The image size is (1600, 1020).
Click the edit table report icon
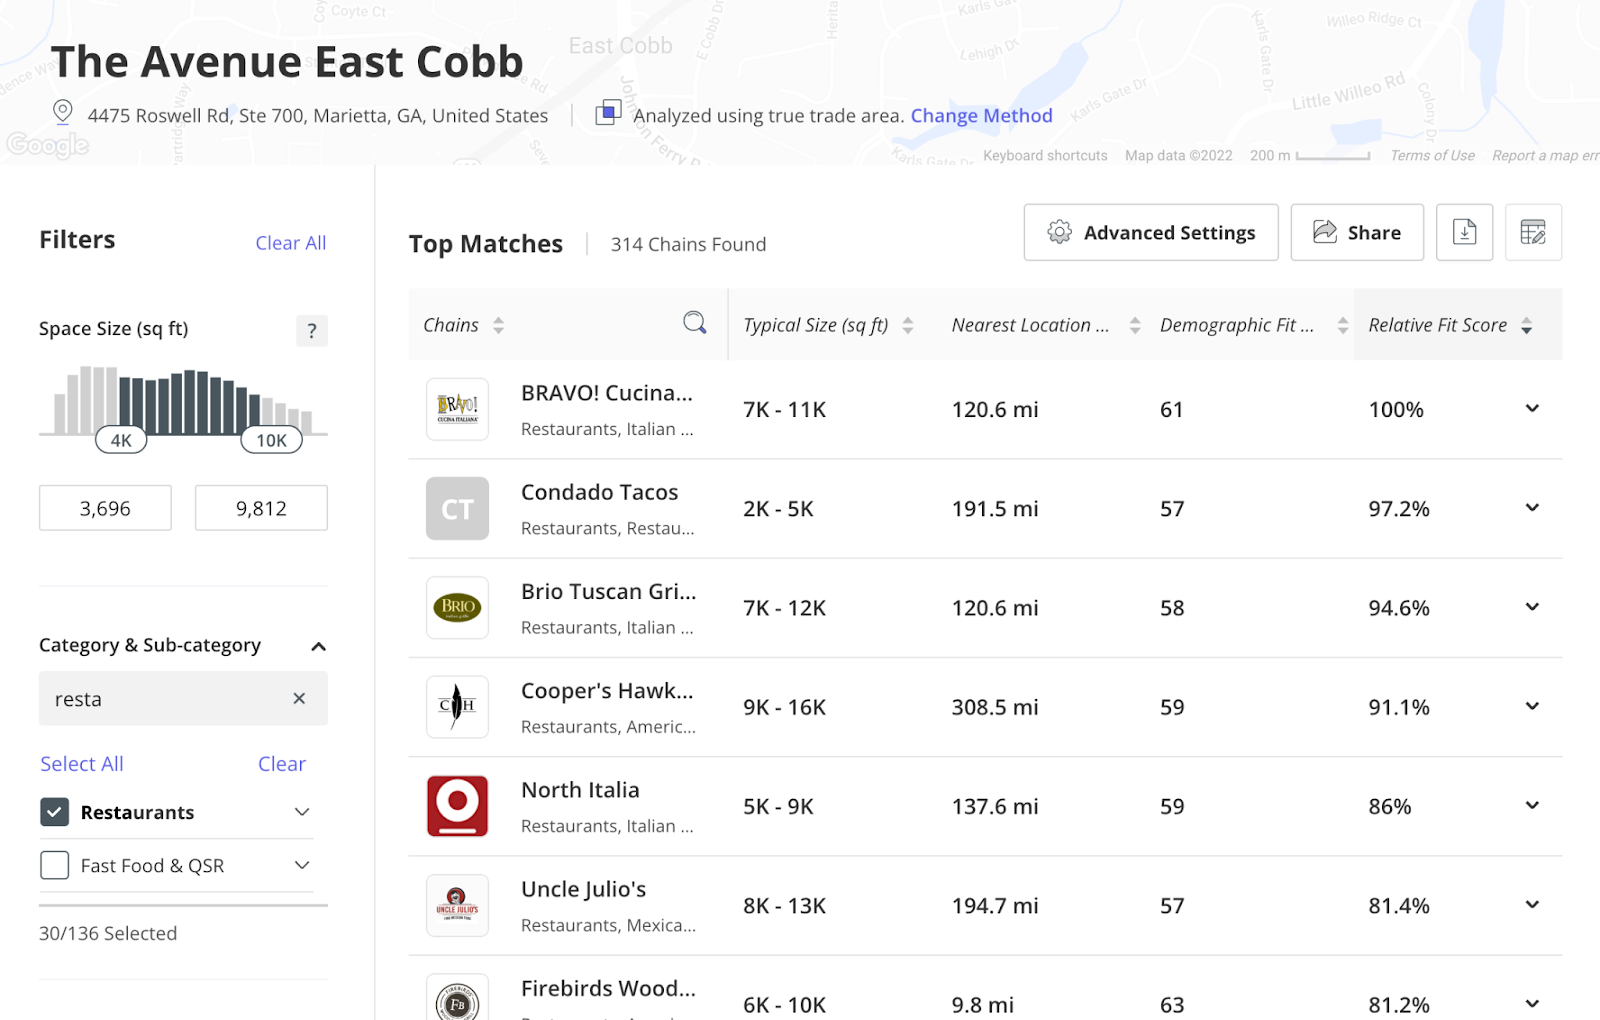(1533, 232)
